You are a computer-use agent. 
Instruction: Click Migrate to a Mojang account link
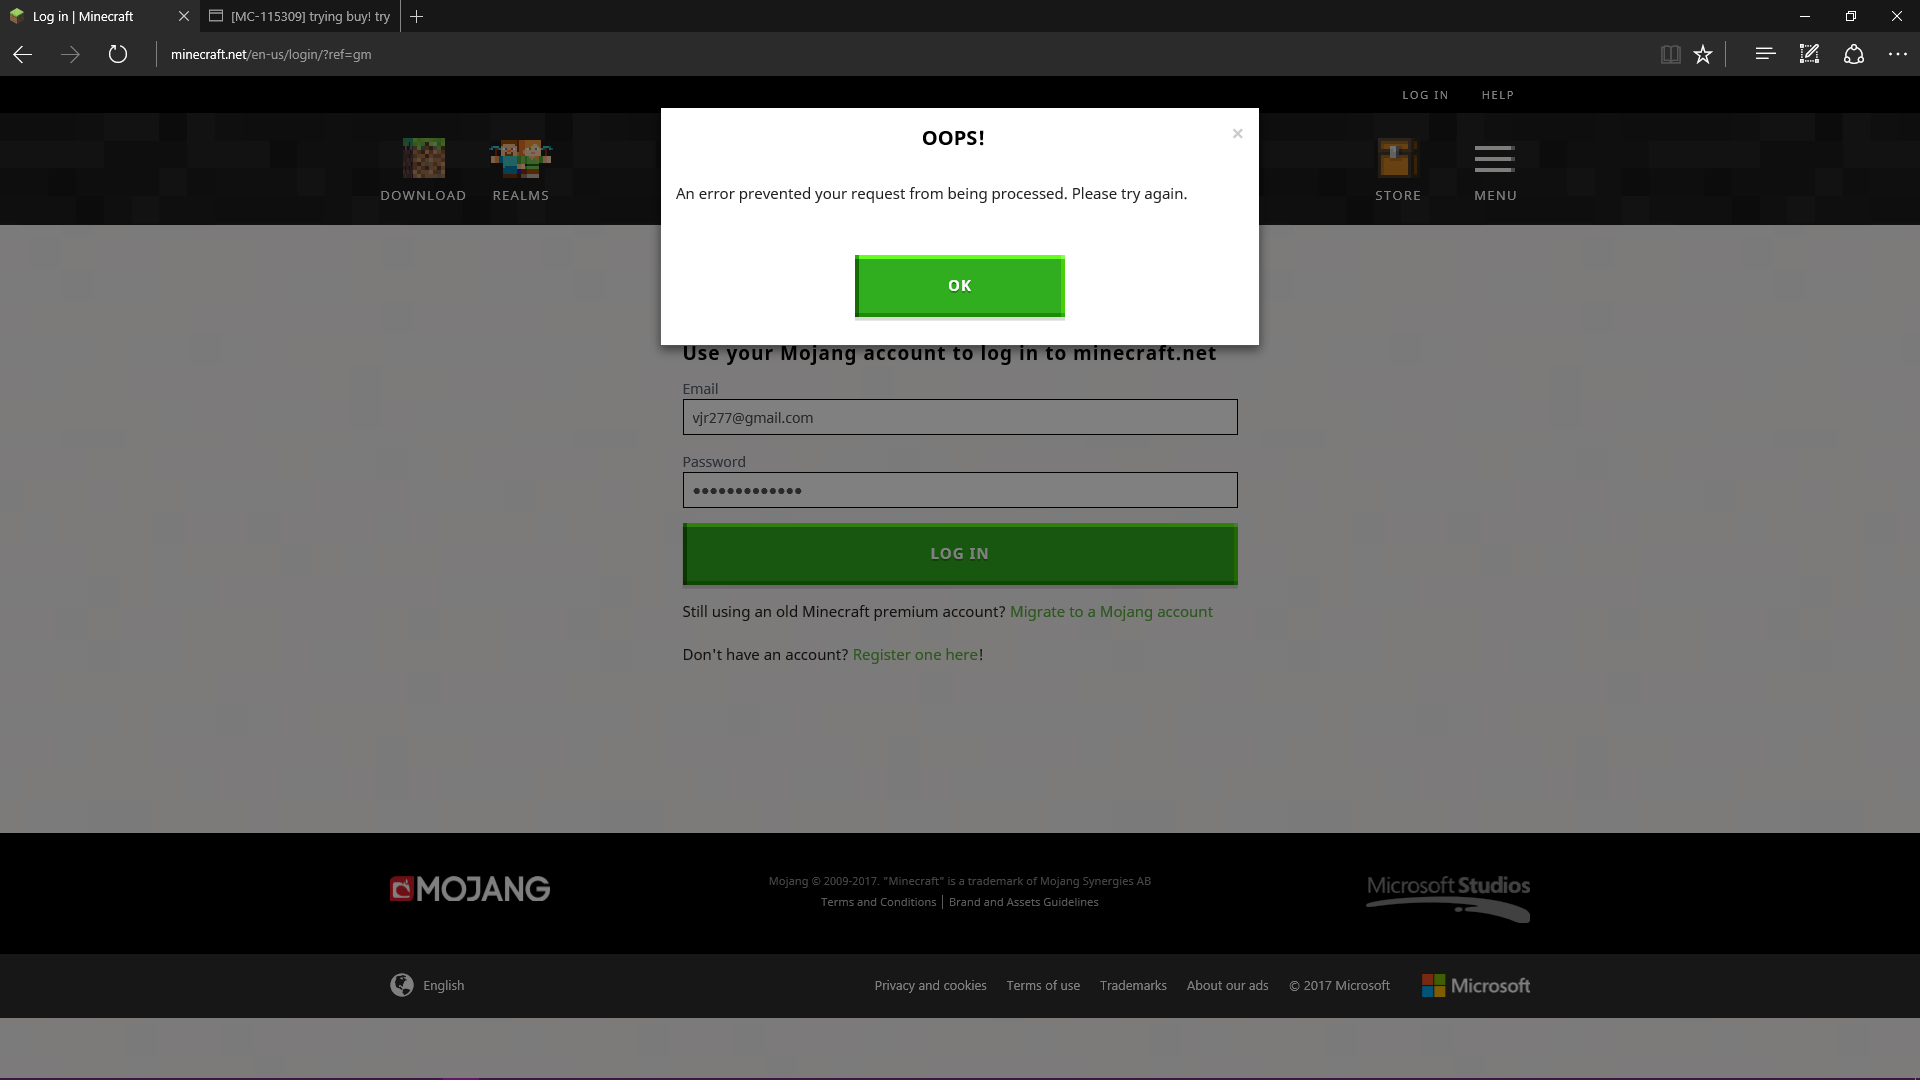1110,611
